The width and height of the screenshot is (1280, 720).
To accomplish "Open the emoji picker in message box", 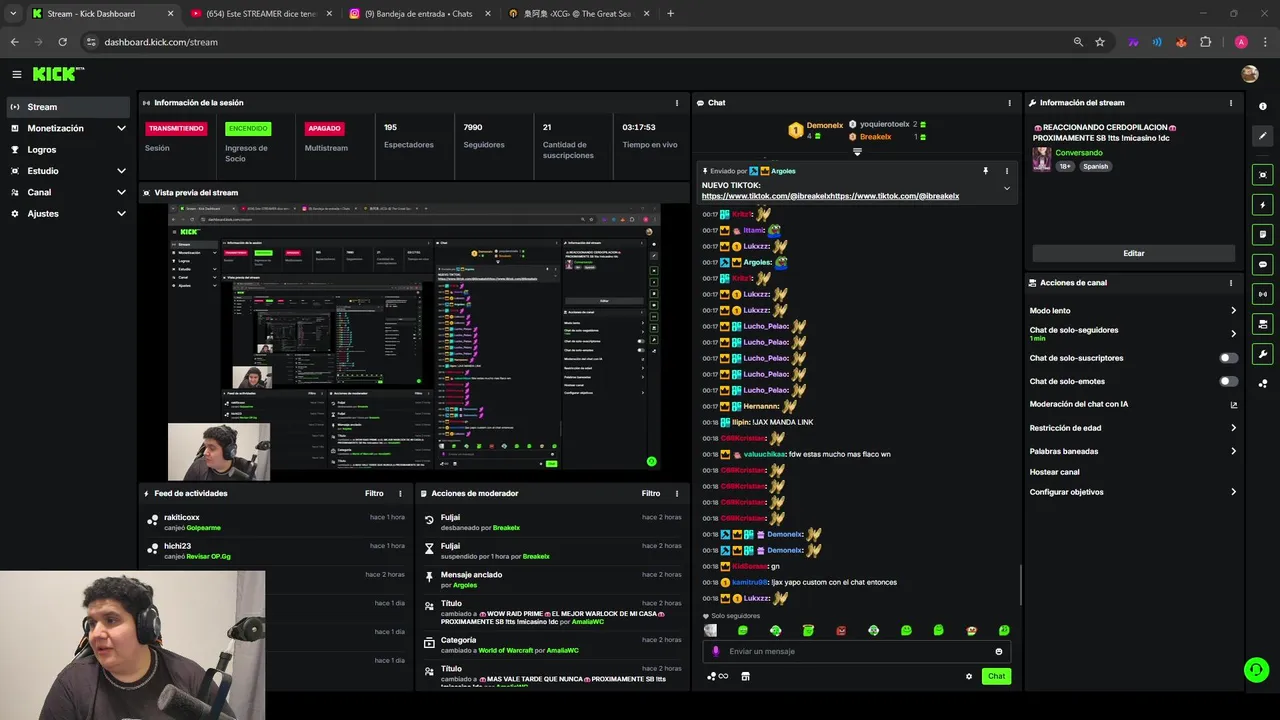I will (998, 651).
